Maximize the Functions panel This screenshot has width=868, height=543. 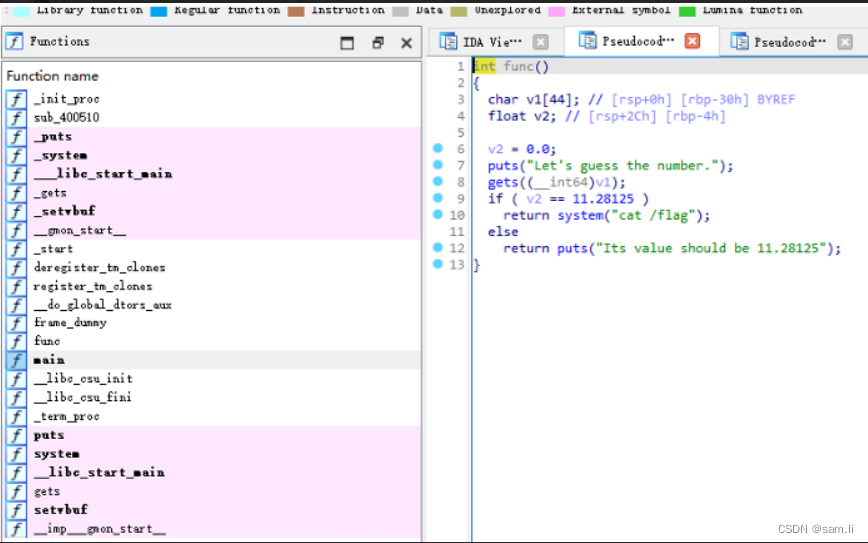[x=347, y=43]
